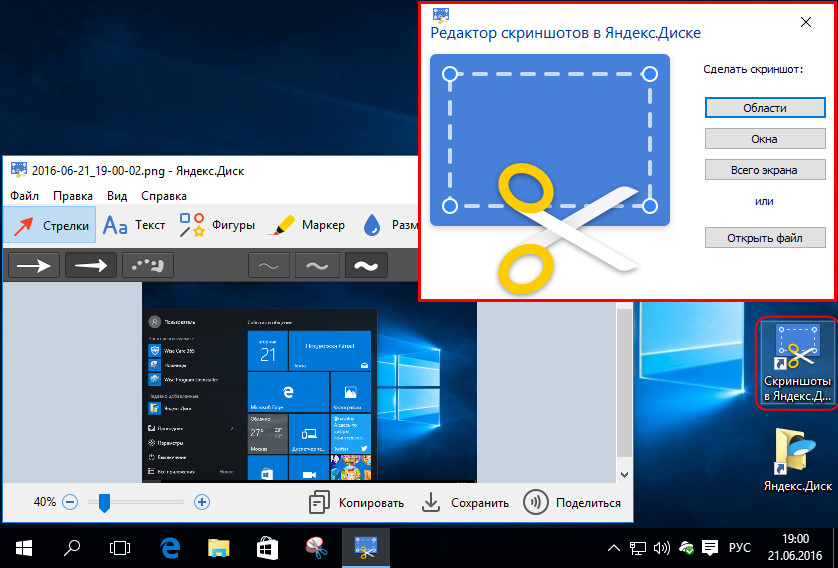Open the Правка menu
Screen dimensions: 838x568
(x=73, y=196)
